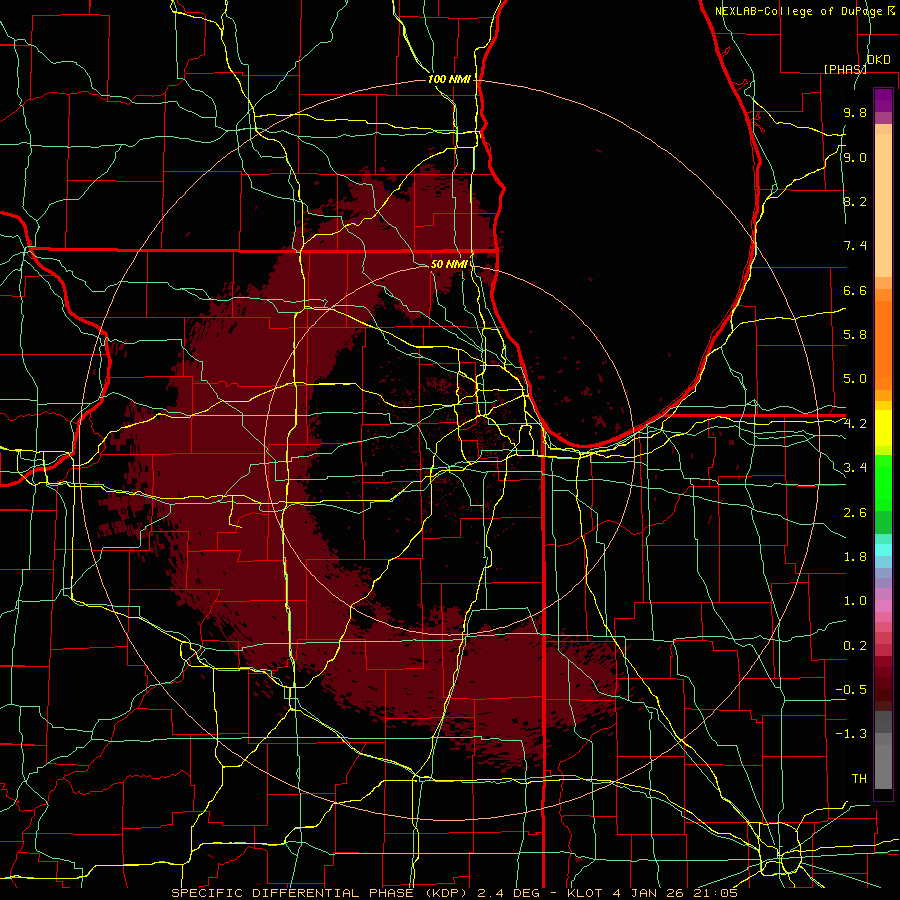Click the 100 NMI range ring label
Screen dimensions: 900x900
point(449,79)
